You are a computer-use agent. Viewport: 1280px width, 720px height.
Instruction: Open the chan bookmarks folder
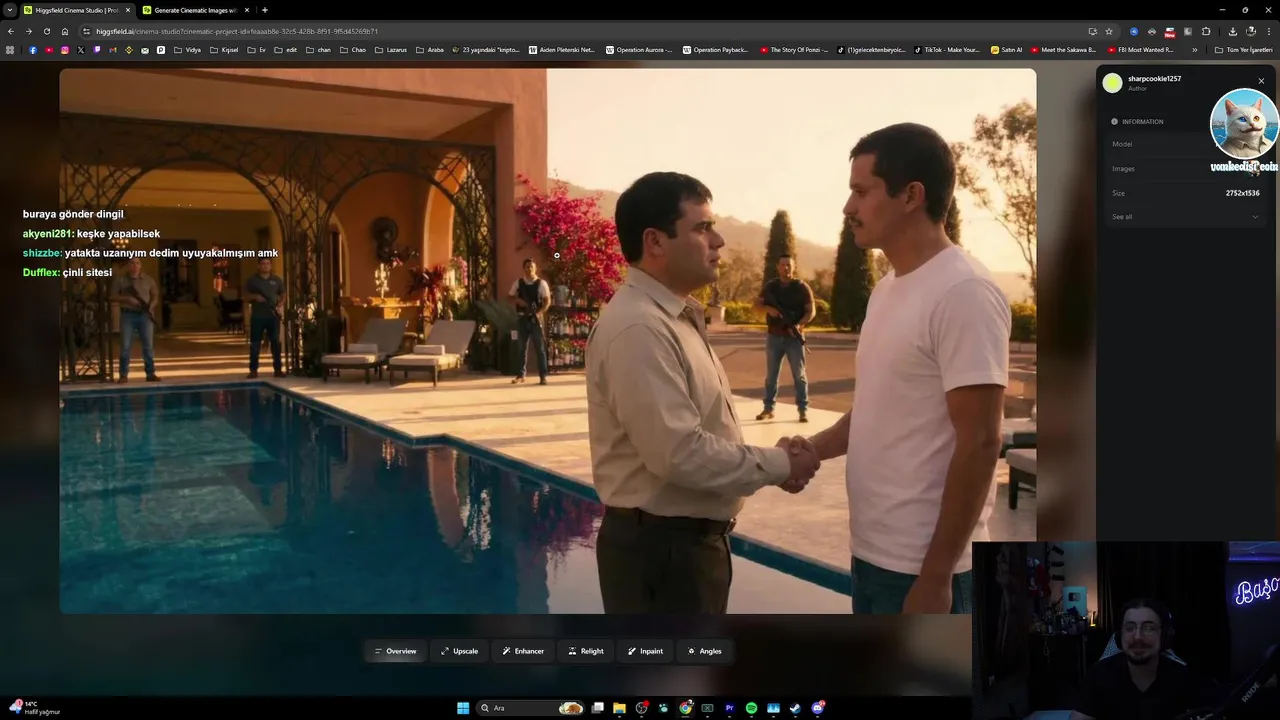pos(318,50)
